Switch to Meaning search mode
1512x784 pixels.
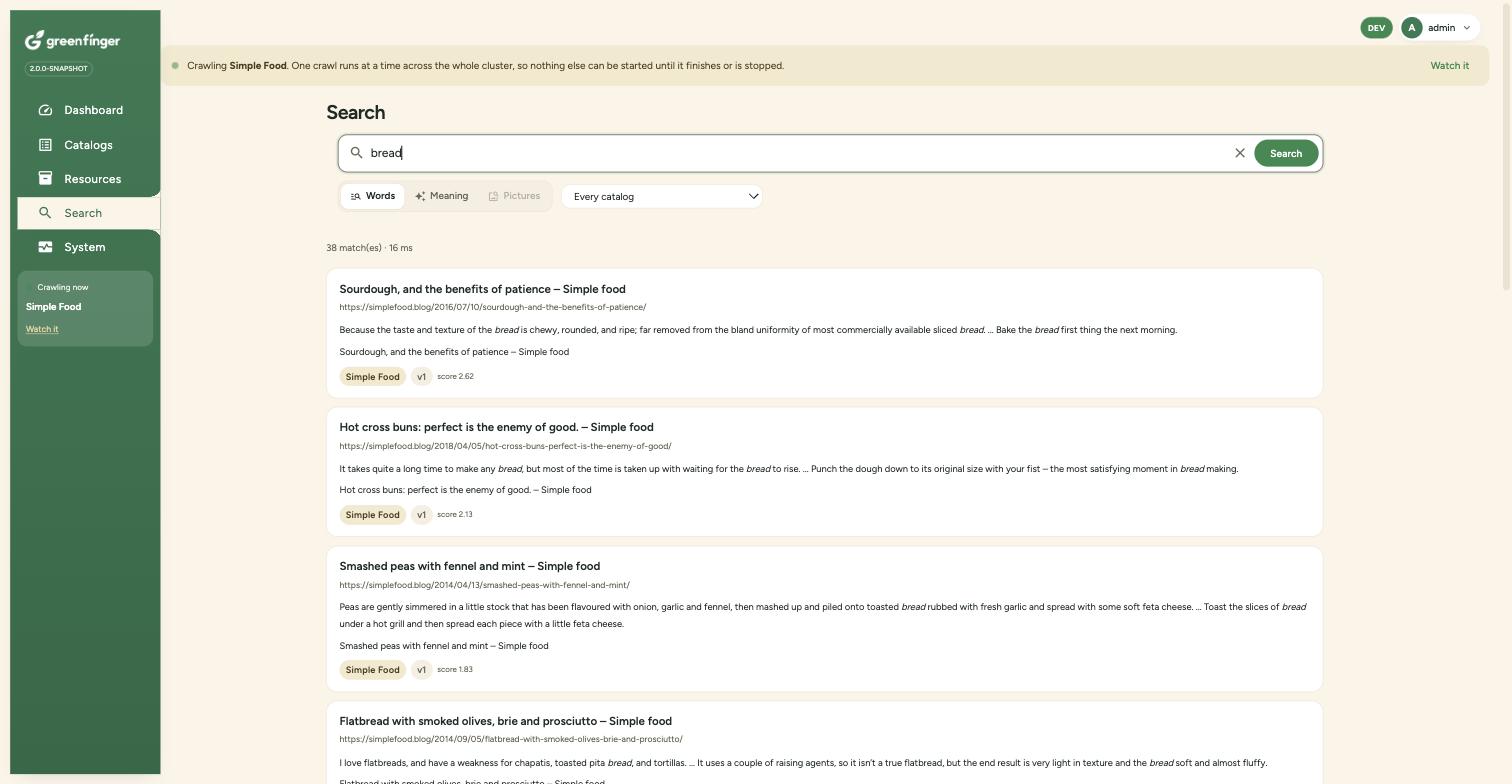[x=442, y=196]
